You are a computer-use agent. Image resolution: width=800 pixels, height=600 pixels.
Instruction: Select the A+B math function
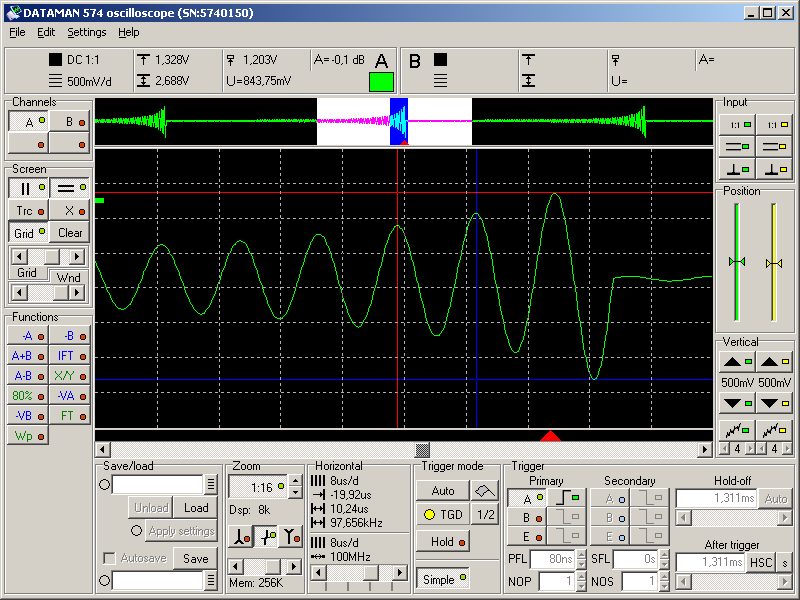pyautogui.click(x=27, y=355)
